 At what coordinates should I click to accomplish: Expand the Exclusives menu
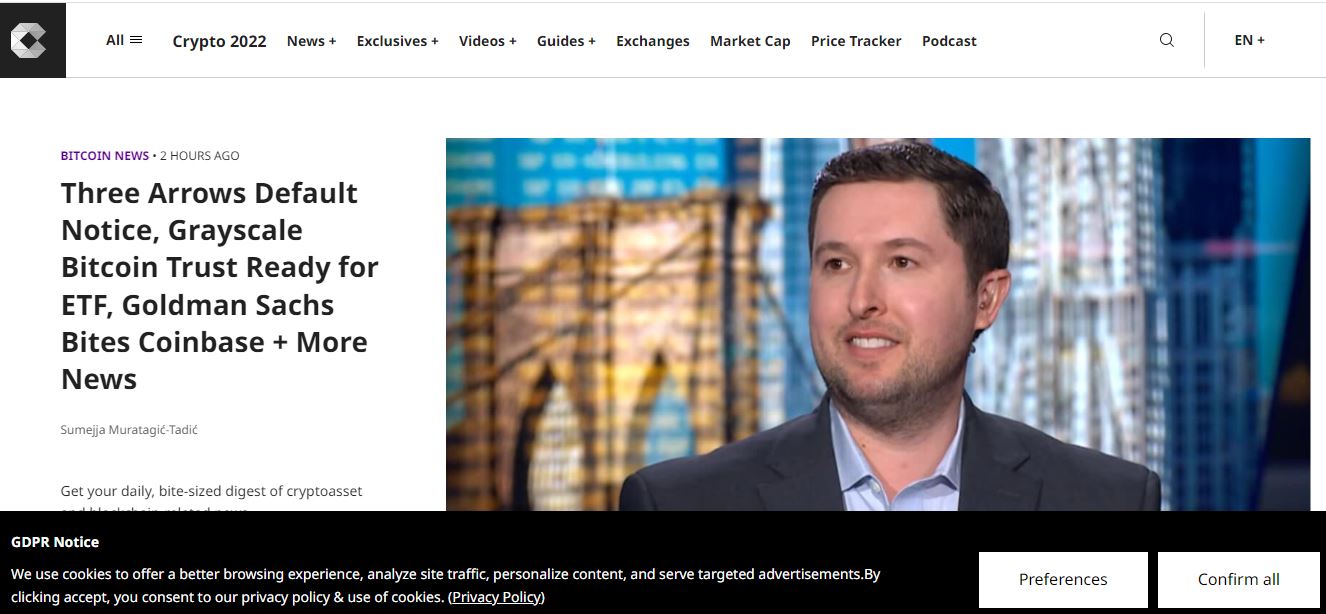tap(397, 41)
